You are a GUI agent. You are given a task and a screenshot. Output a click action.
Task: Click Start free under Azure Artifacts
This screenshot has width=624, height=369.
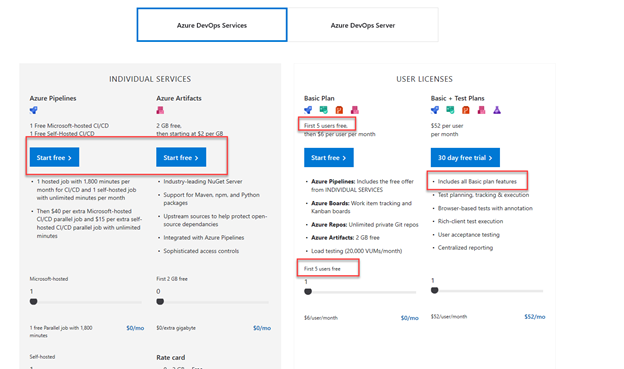pos(181,157)
